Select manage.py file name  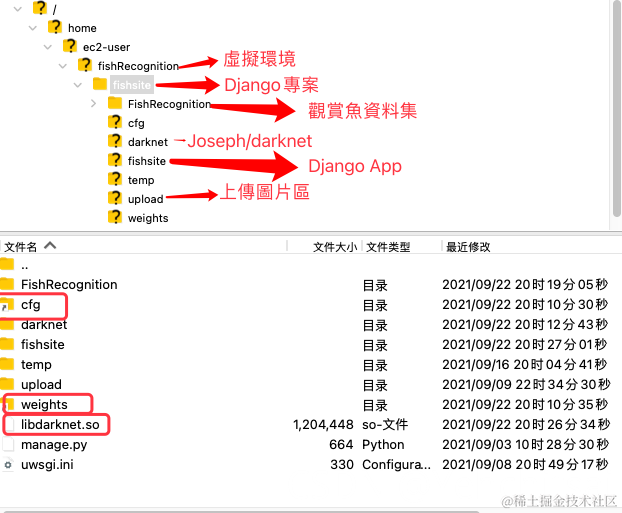pos(54,445)
